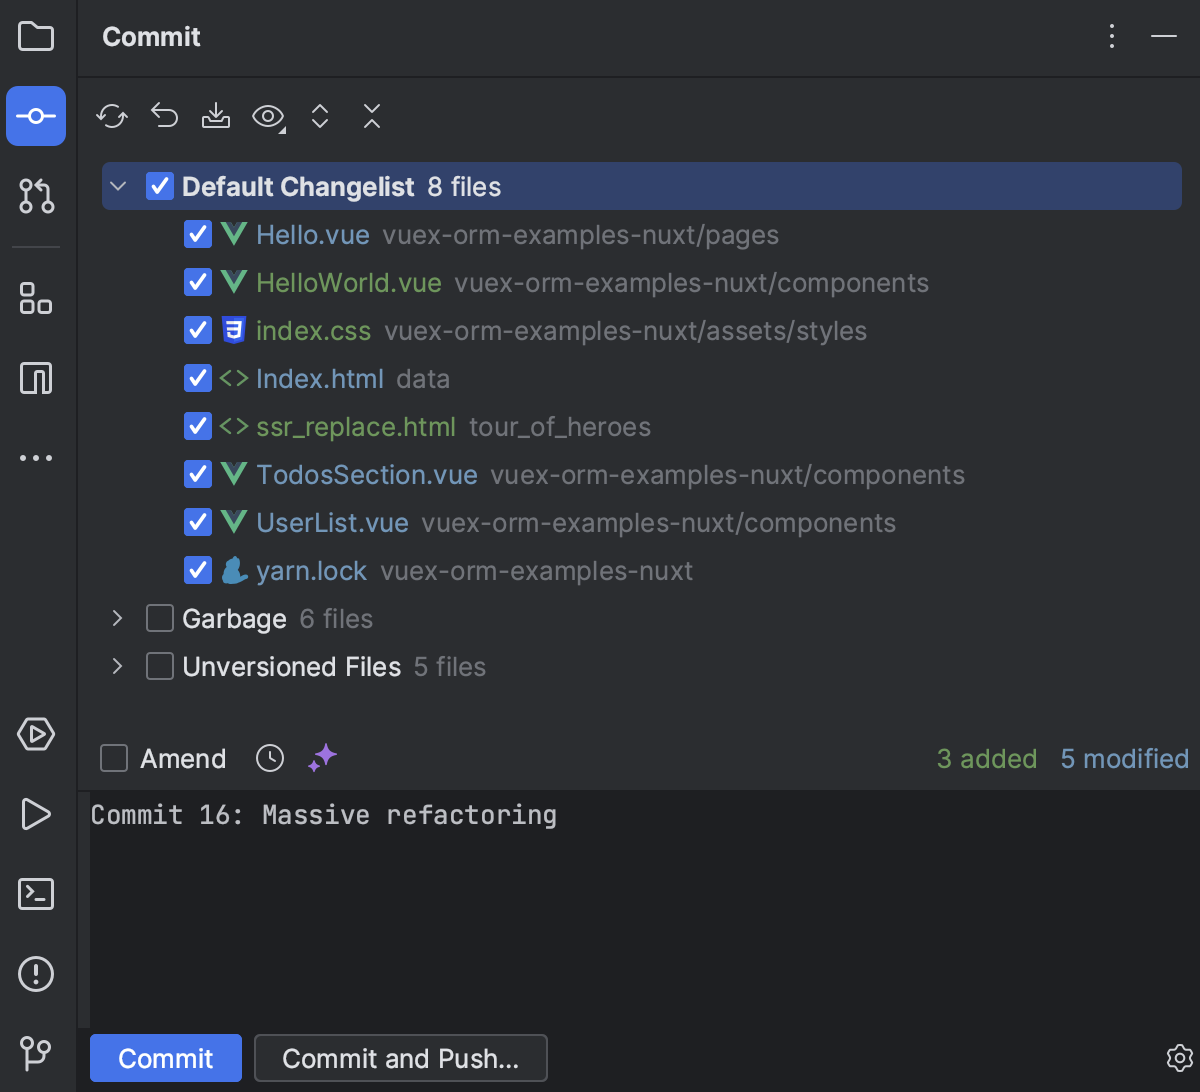Open the Show Commit History clock icon
1200x1092 pixels.
[270, 759]
